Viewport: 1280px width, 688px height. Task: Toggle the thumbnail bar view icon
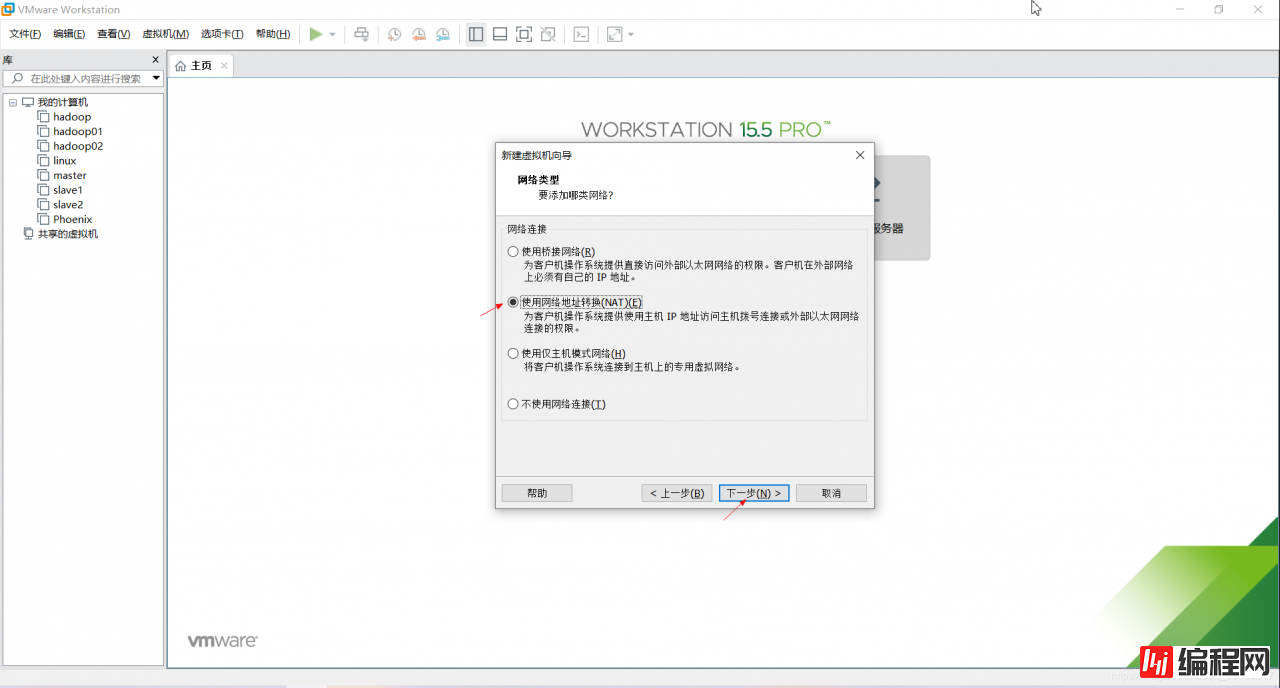click(x=500, y=34)
